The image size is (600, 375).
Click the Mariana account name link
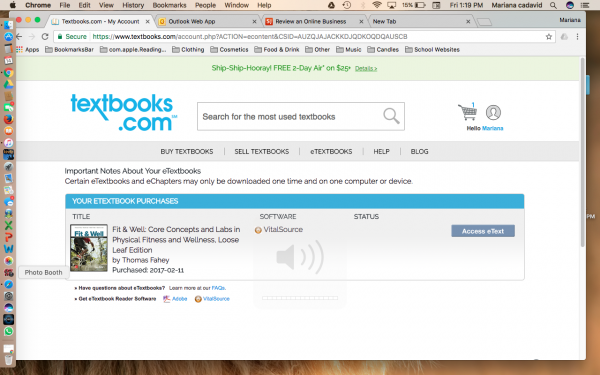(x=492, y=128)
